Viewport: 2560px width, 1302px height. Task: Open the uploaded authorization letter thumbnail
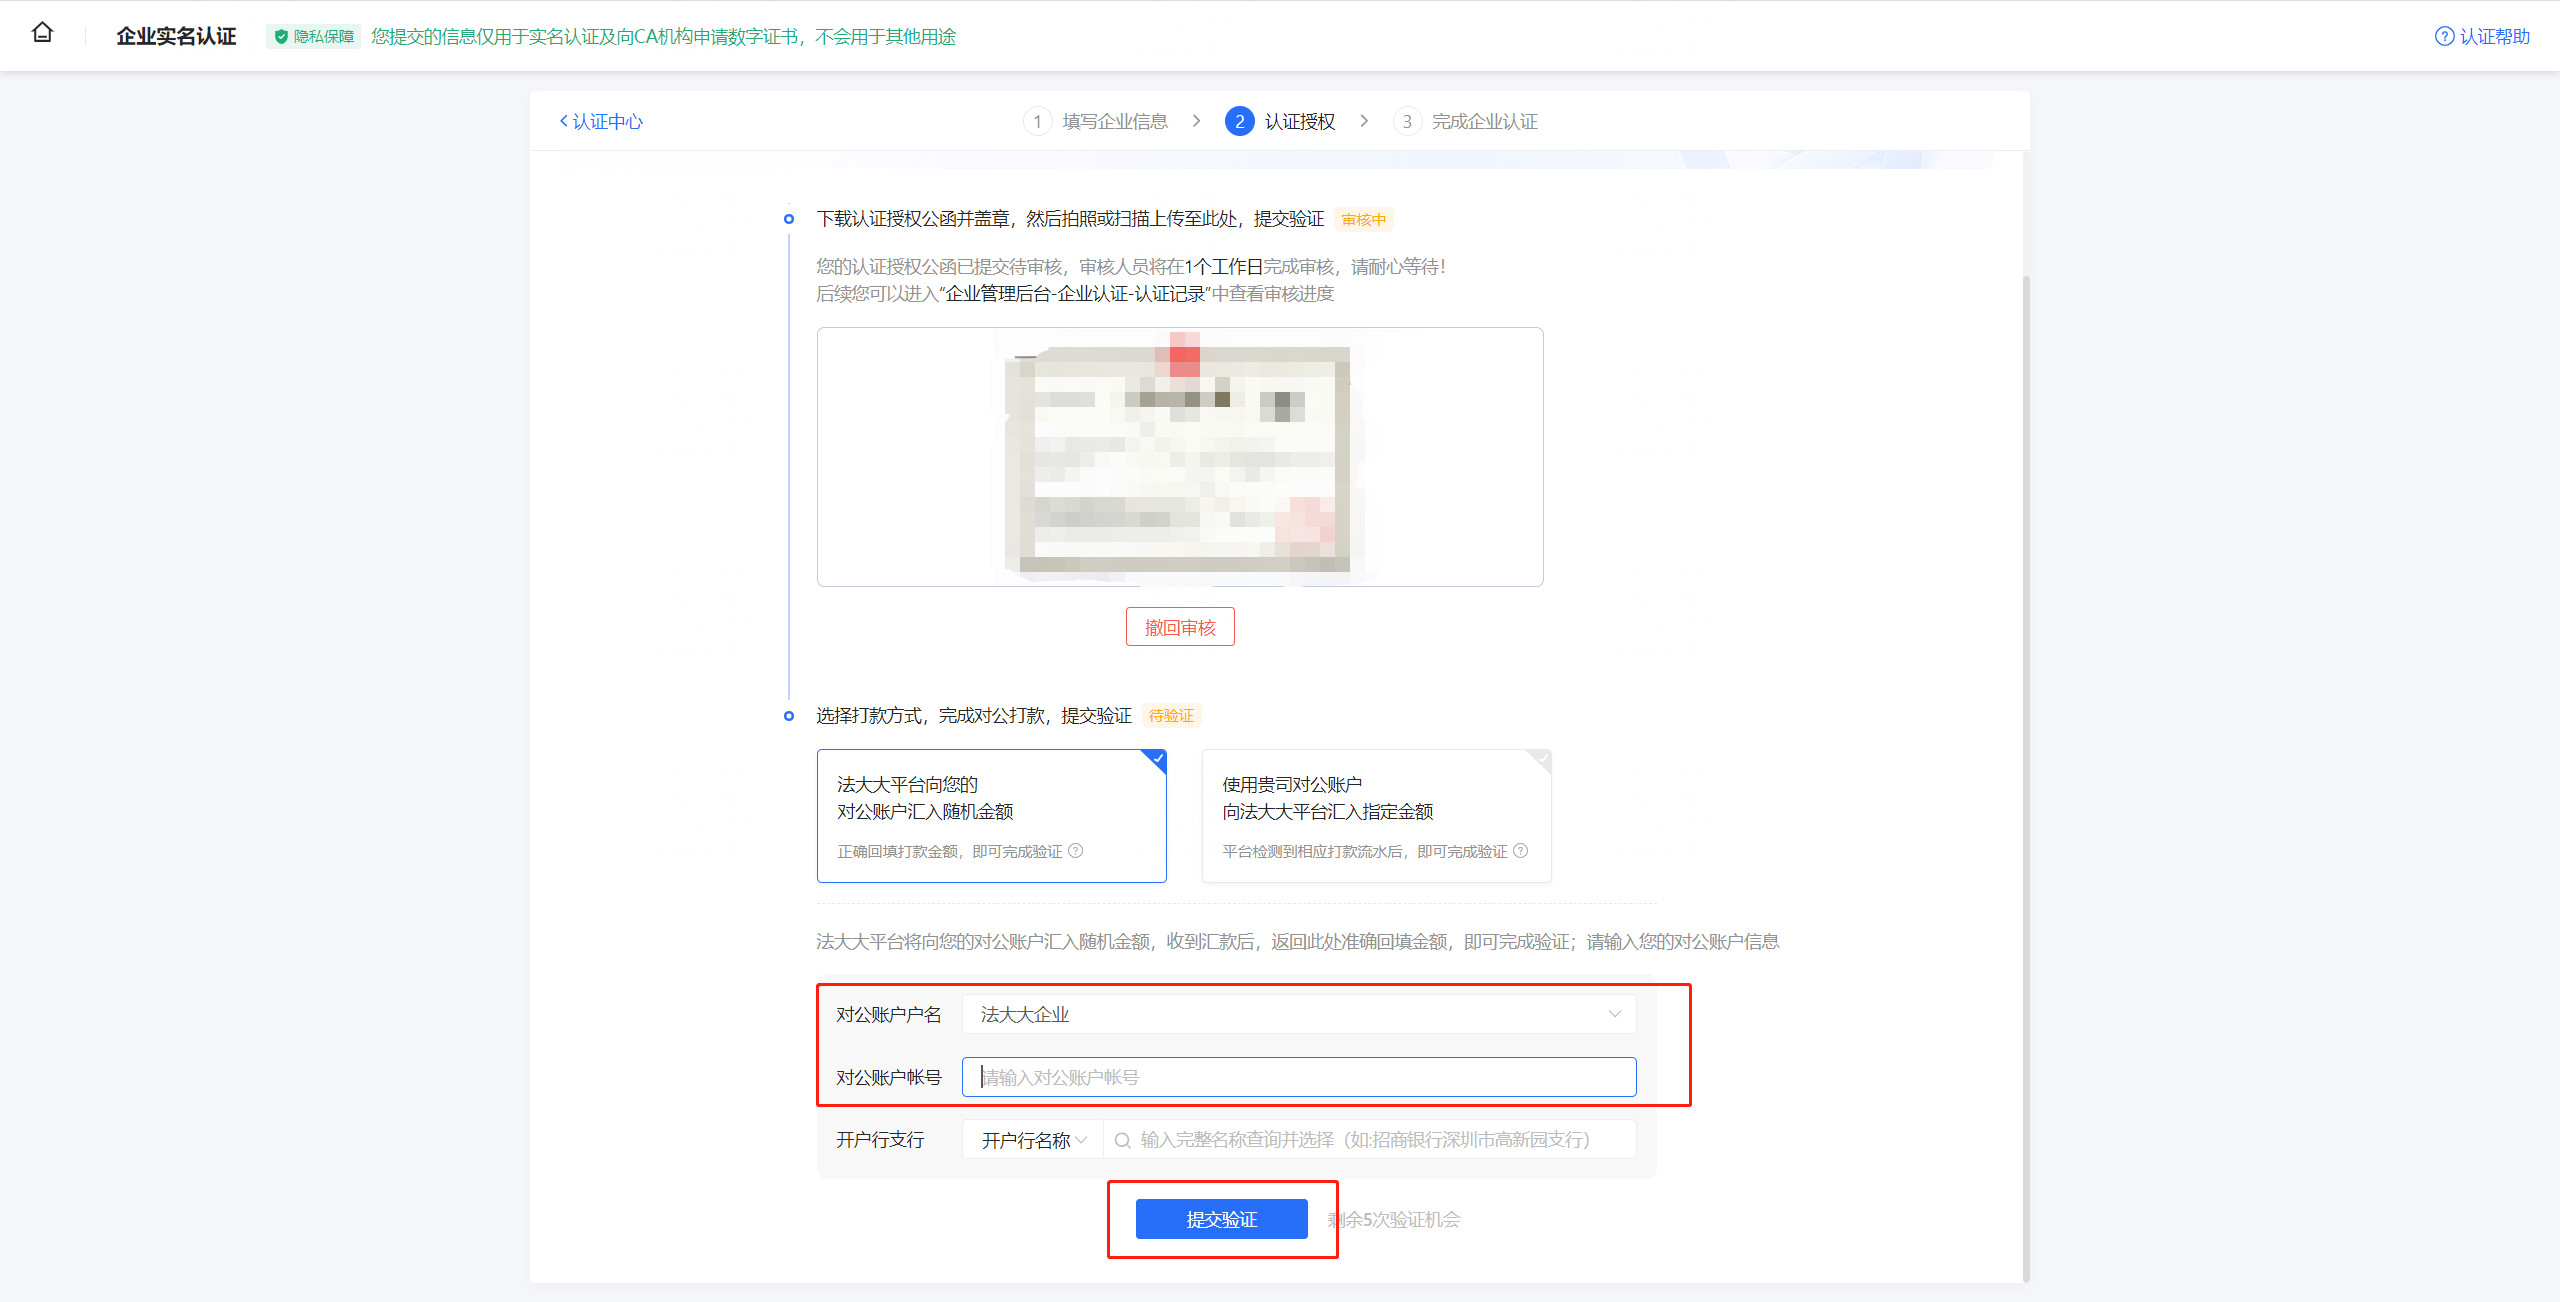tap(1180, 457)
